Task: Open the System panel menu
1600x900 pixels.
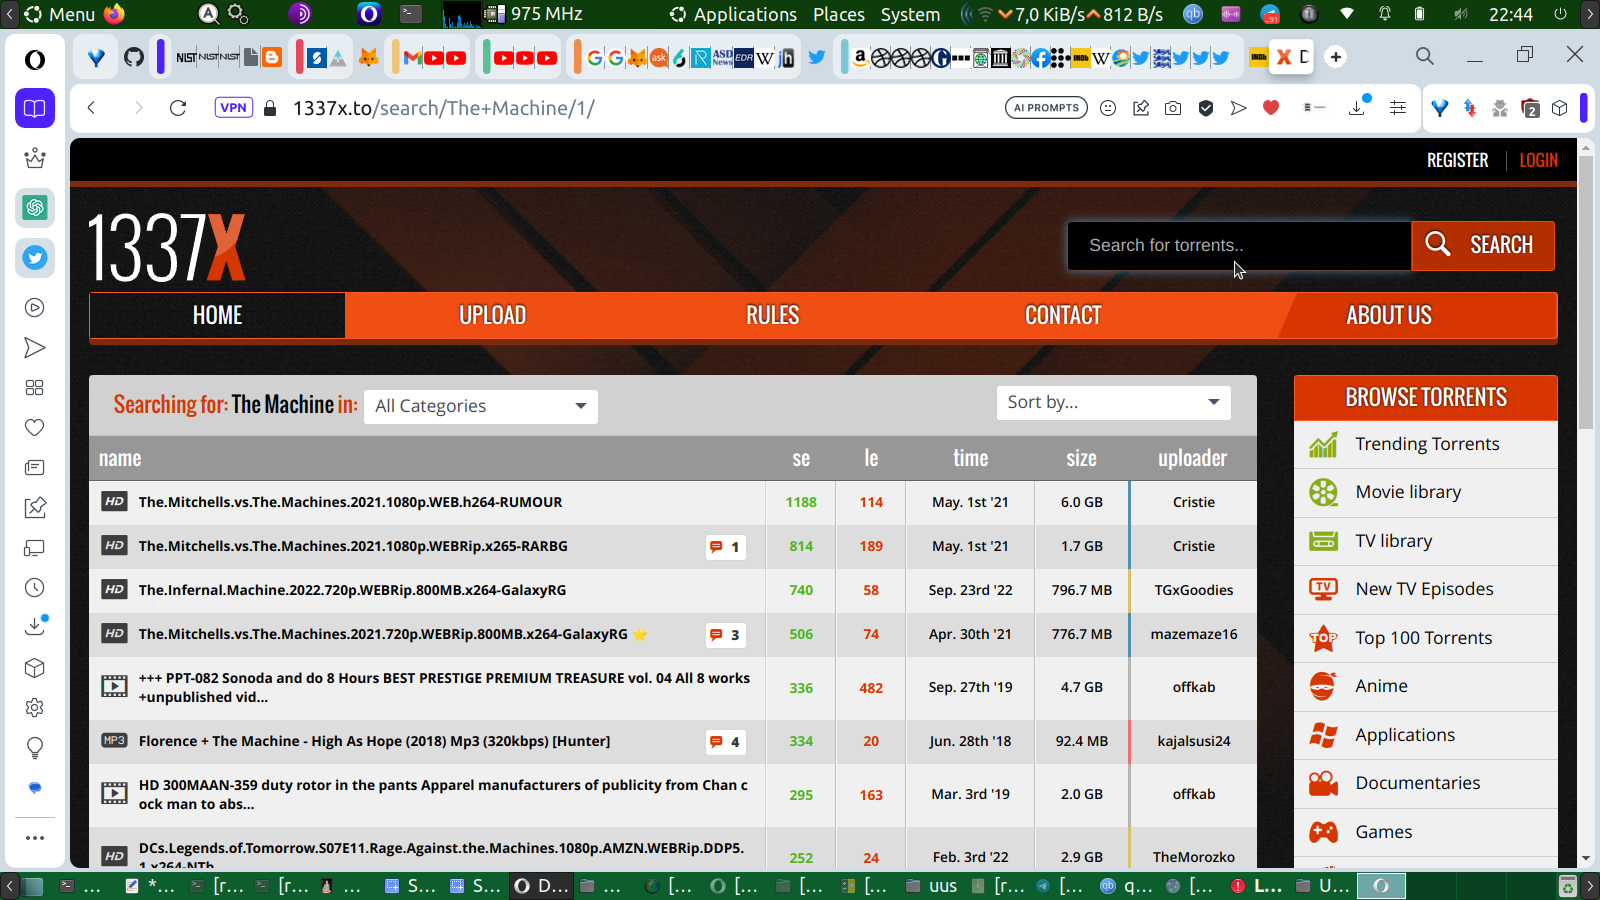Action: (x=910, y=14)
